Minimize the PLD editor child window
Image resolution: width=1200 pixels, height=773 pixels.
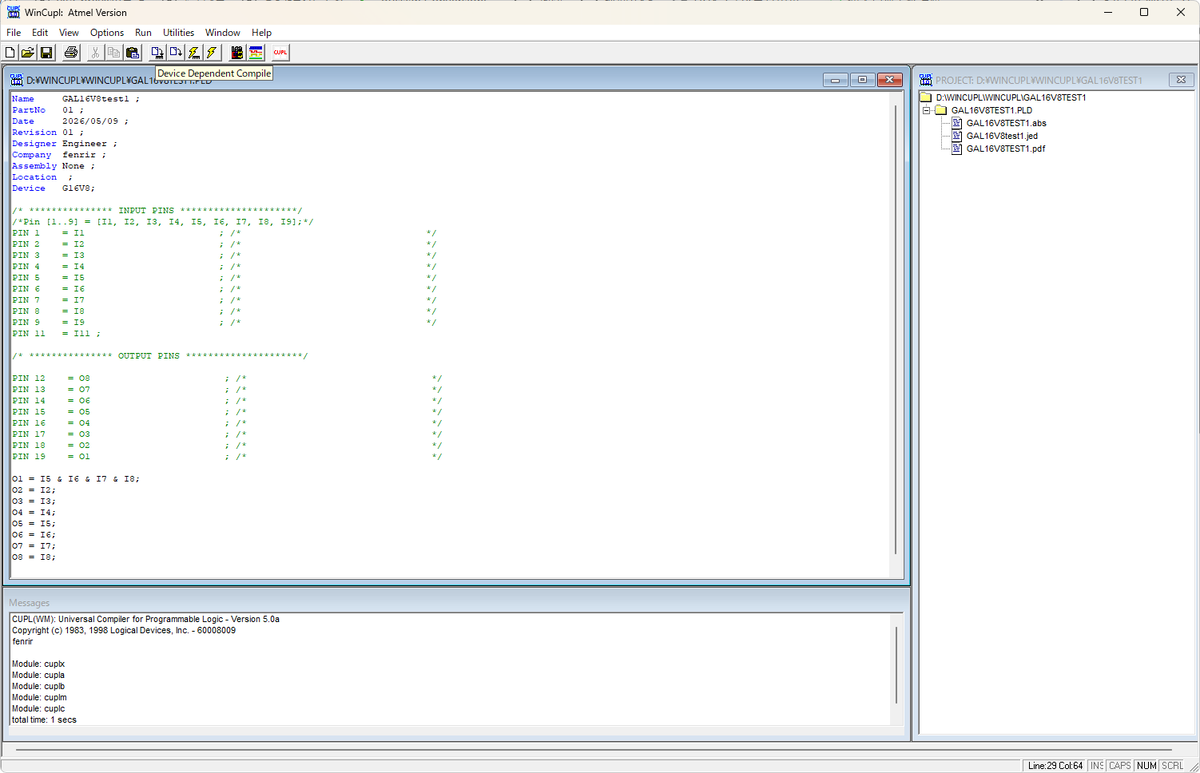836,80
